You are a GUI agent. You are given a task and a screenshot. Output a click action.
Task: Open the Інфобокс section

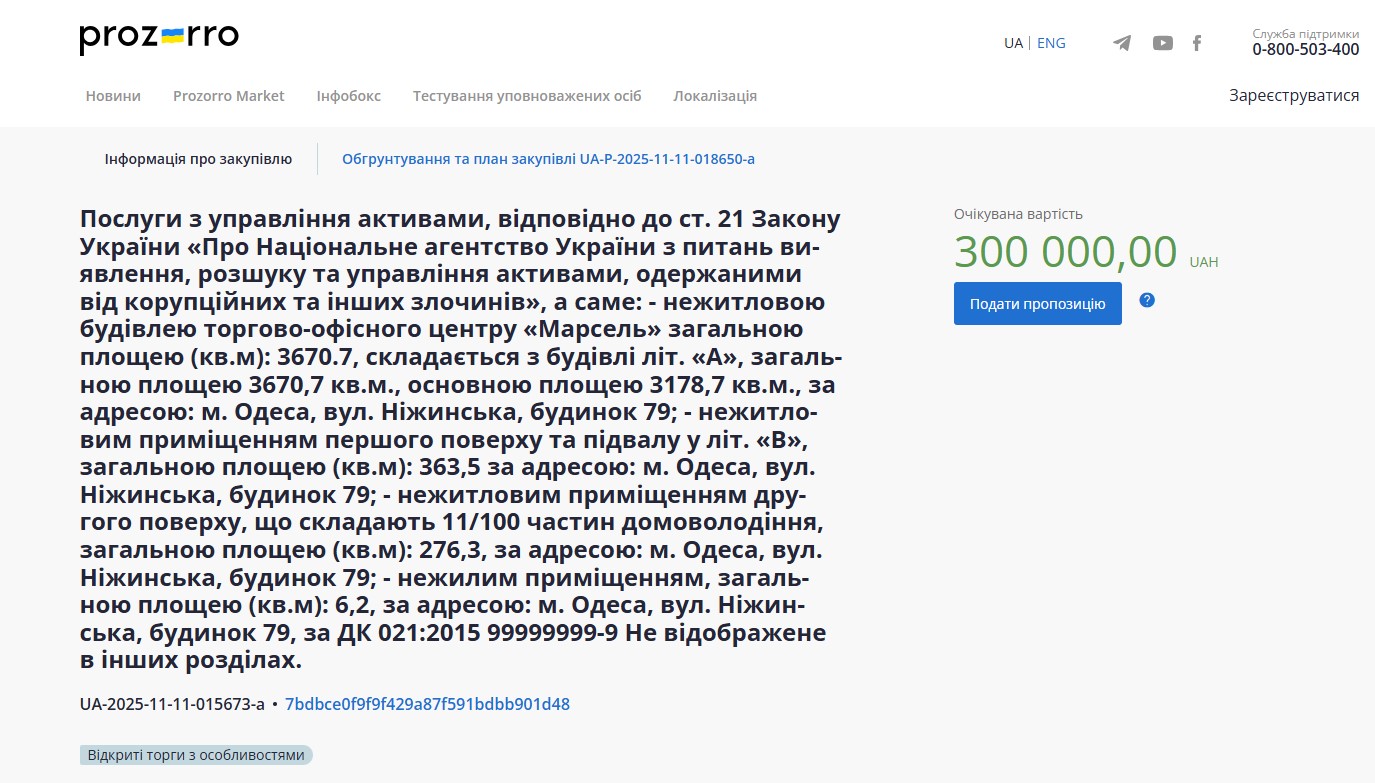348,96
